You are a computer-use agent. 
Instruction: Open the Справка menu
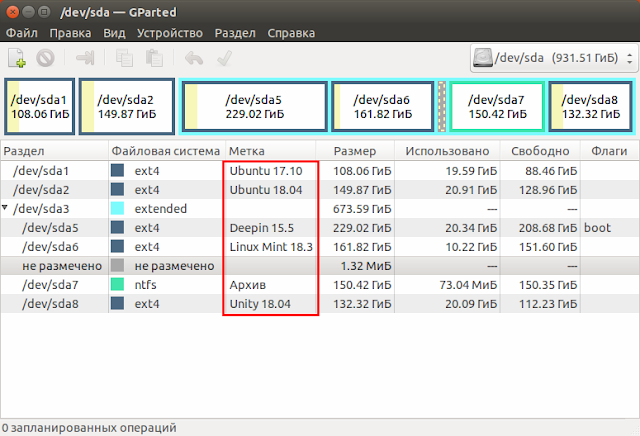coord(291,33)
